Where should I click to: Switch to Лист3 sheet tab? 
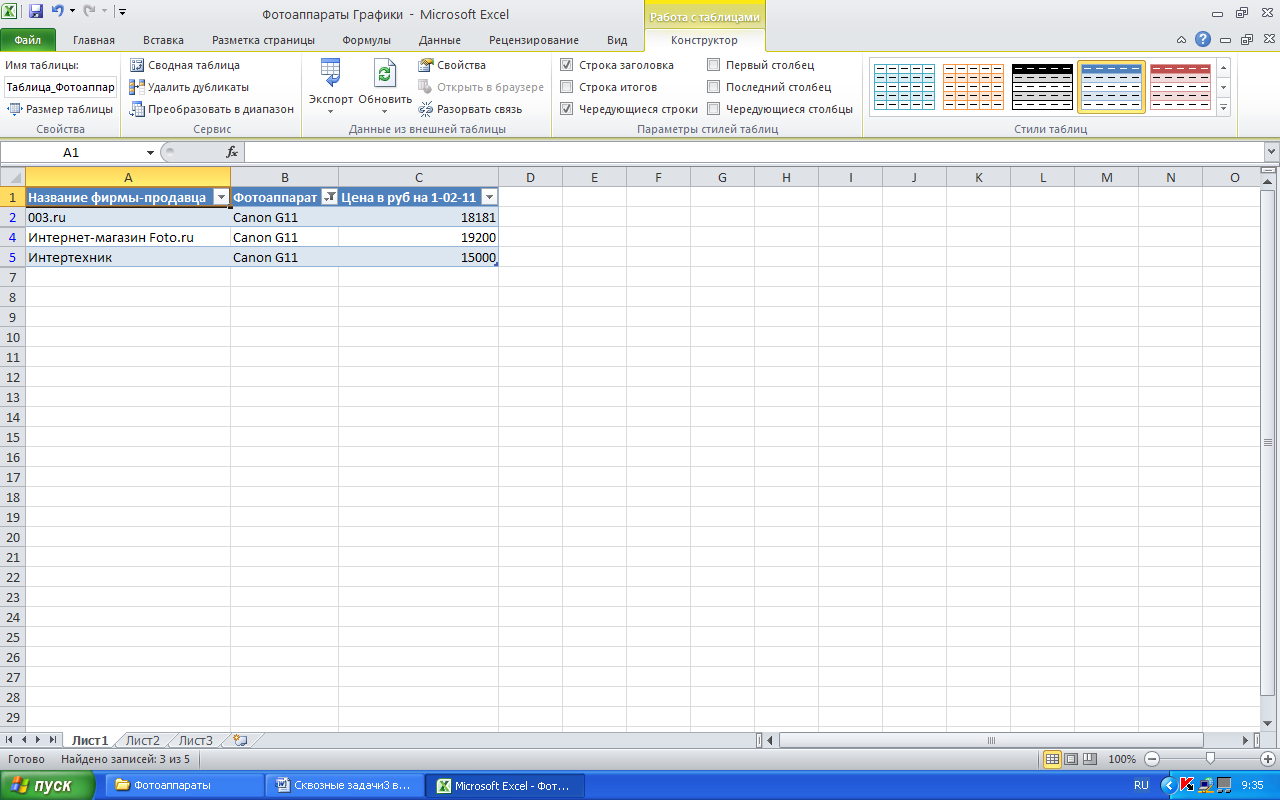tap(196, 741)
